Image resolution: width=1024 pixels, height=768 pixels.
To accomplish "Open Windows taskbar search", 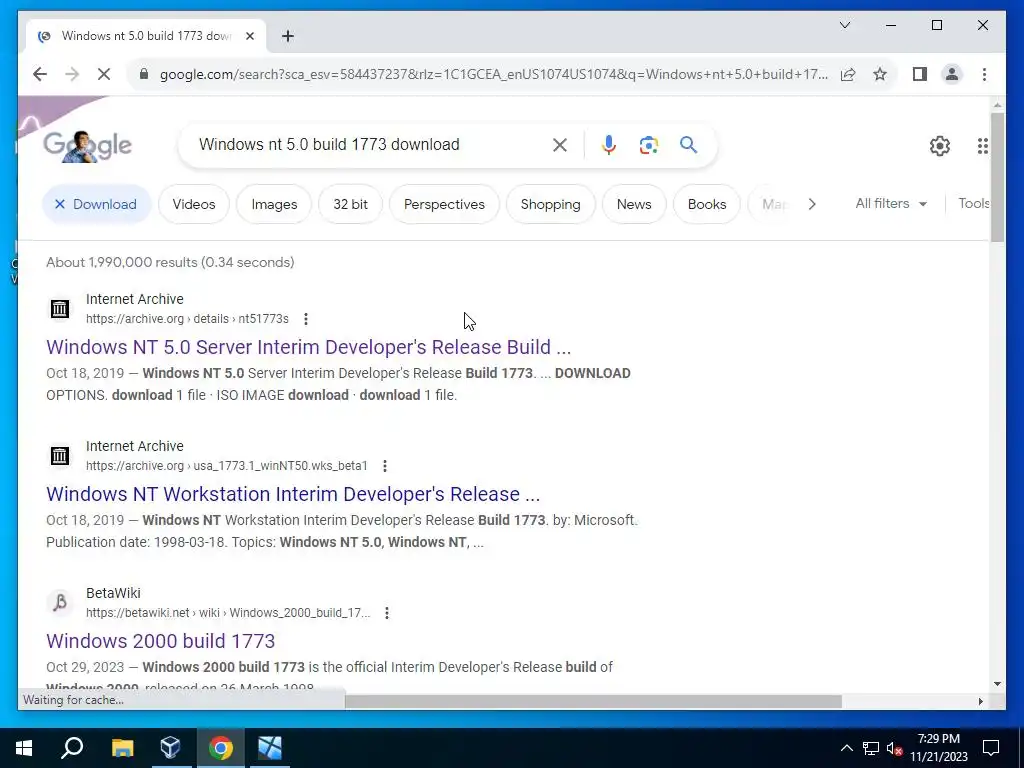I will click(72, 748).
